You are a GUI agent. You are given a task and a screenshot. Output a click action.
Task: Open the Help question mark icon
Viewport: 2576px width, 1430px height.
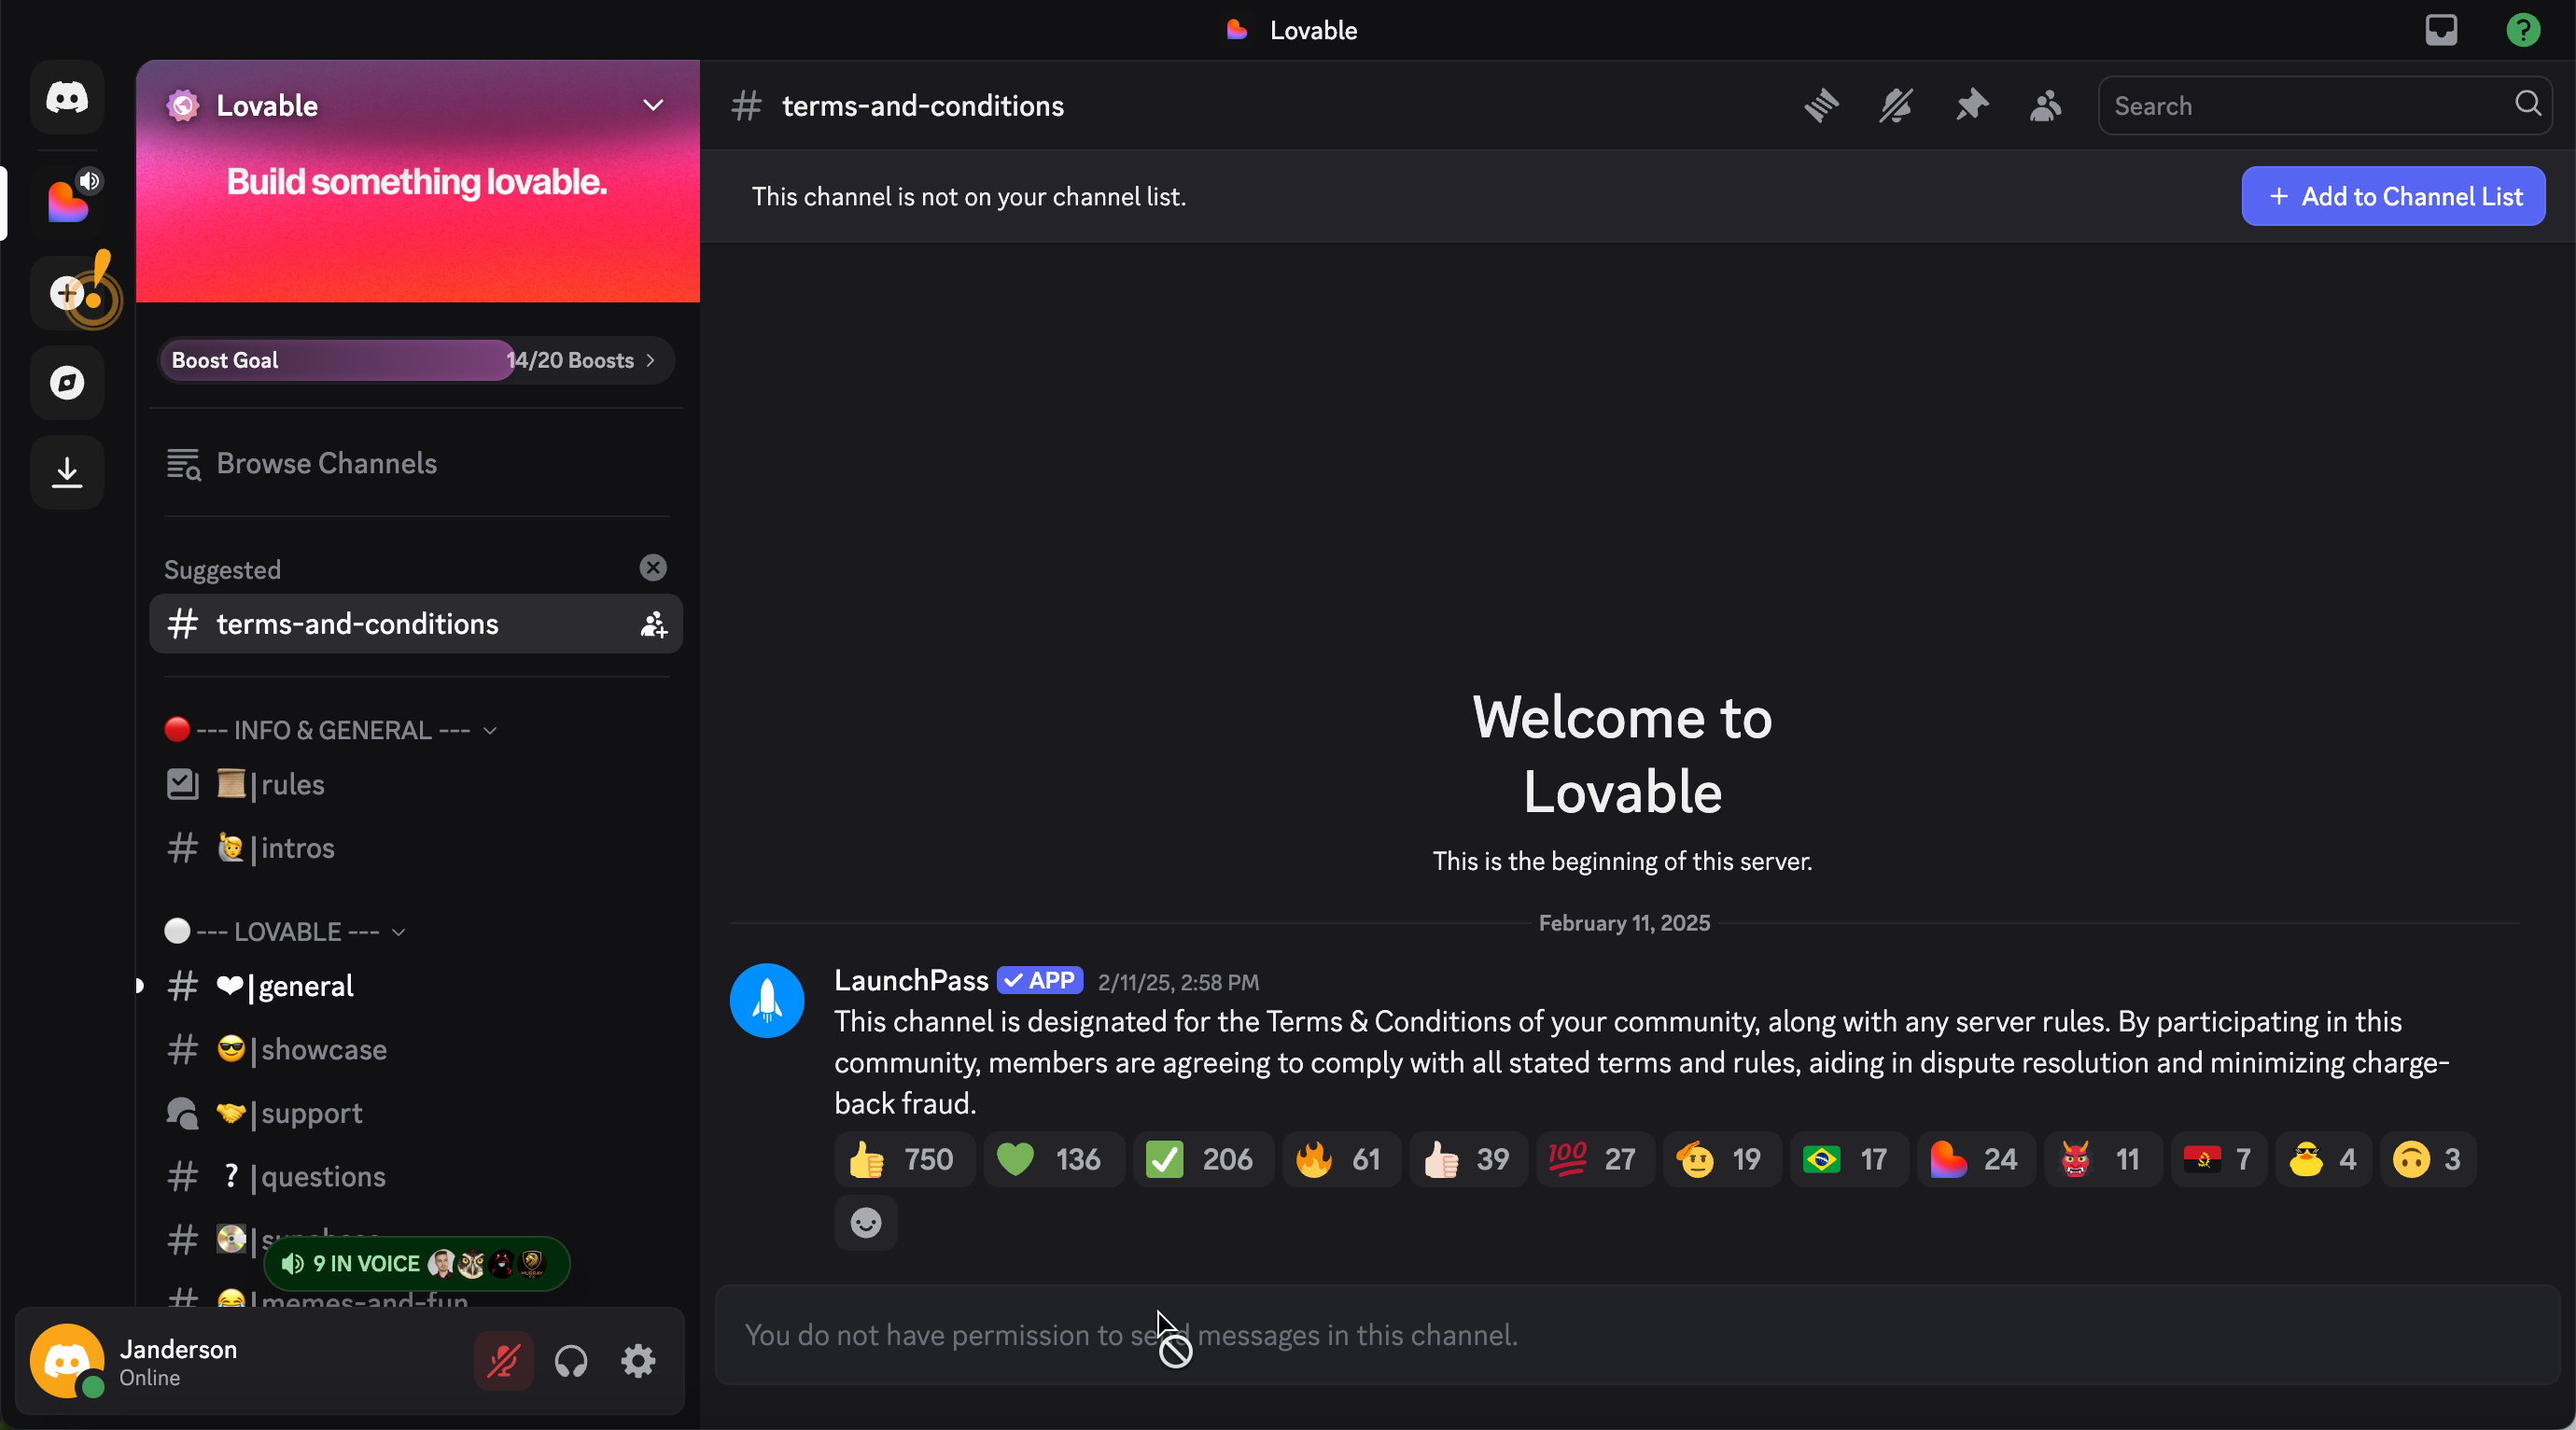click(2523, 30)
